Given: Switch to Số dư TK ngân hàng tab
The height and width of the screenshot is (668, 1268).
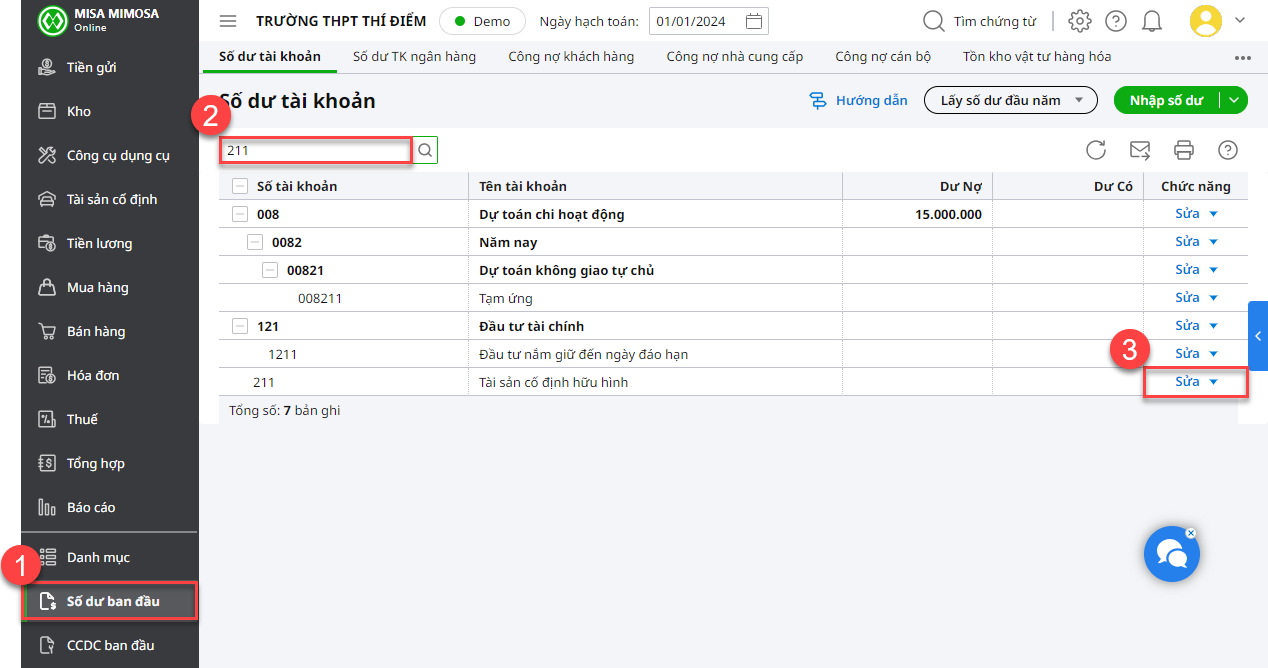Looking at the screenshot, I should point(414,56).
